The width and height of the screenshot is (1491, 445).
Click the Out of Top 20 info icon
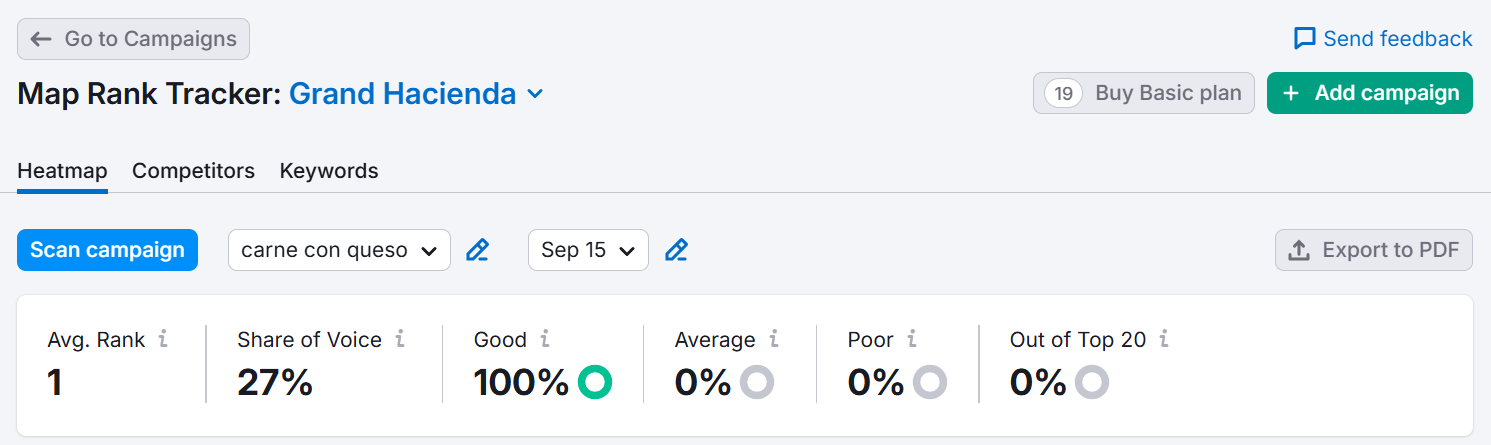(x=1164, y=340)
